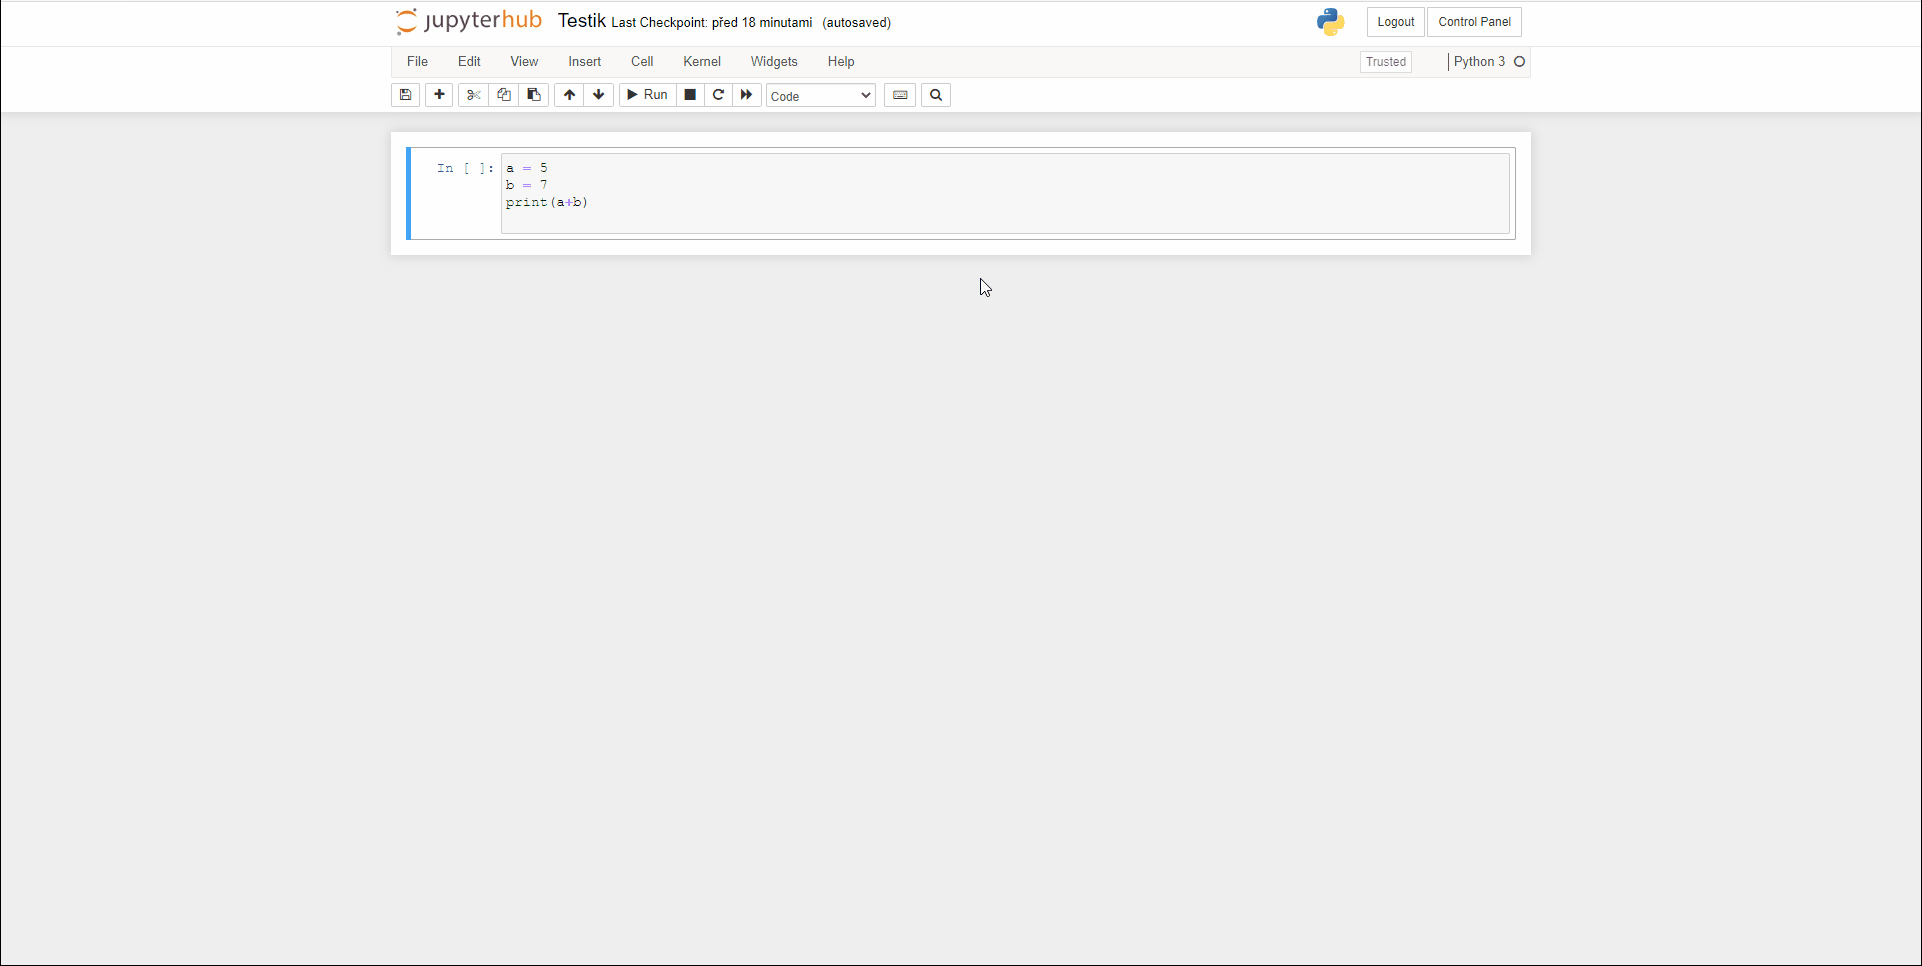1922x966 pixels.
Task: Open the cell type Code dropdown
Action: [820, 96]
